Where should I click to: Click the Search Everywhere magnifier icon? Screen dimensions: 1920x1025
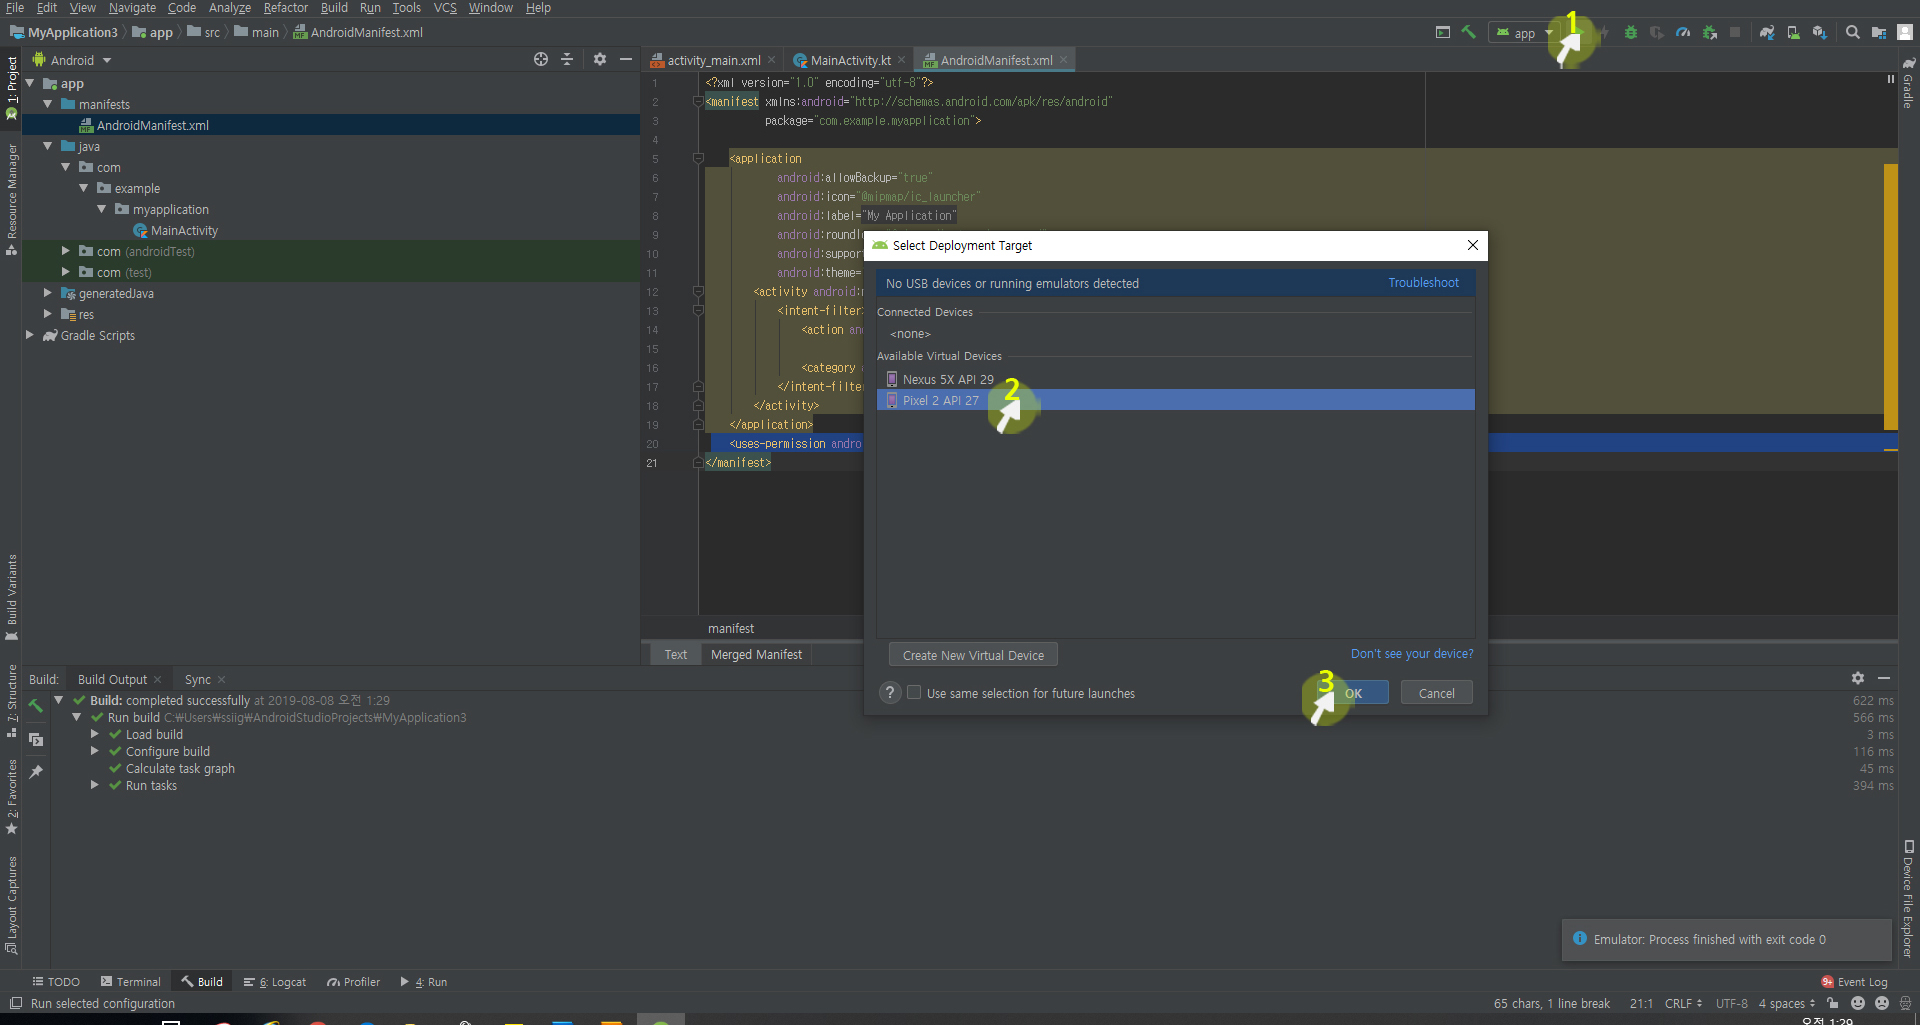[x=1852, y=32]
